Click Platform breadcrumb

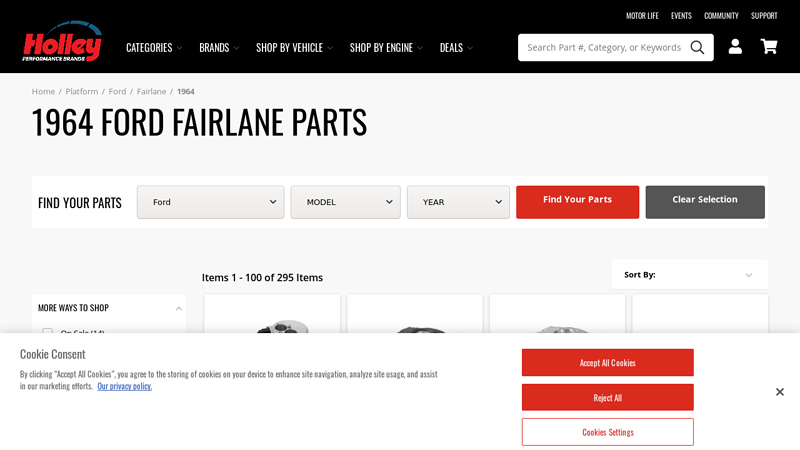coord(82,91)
